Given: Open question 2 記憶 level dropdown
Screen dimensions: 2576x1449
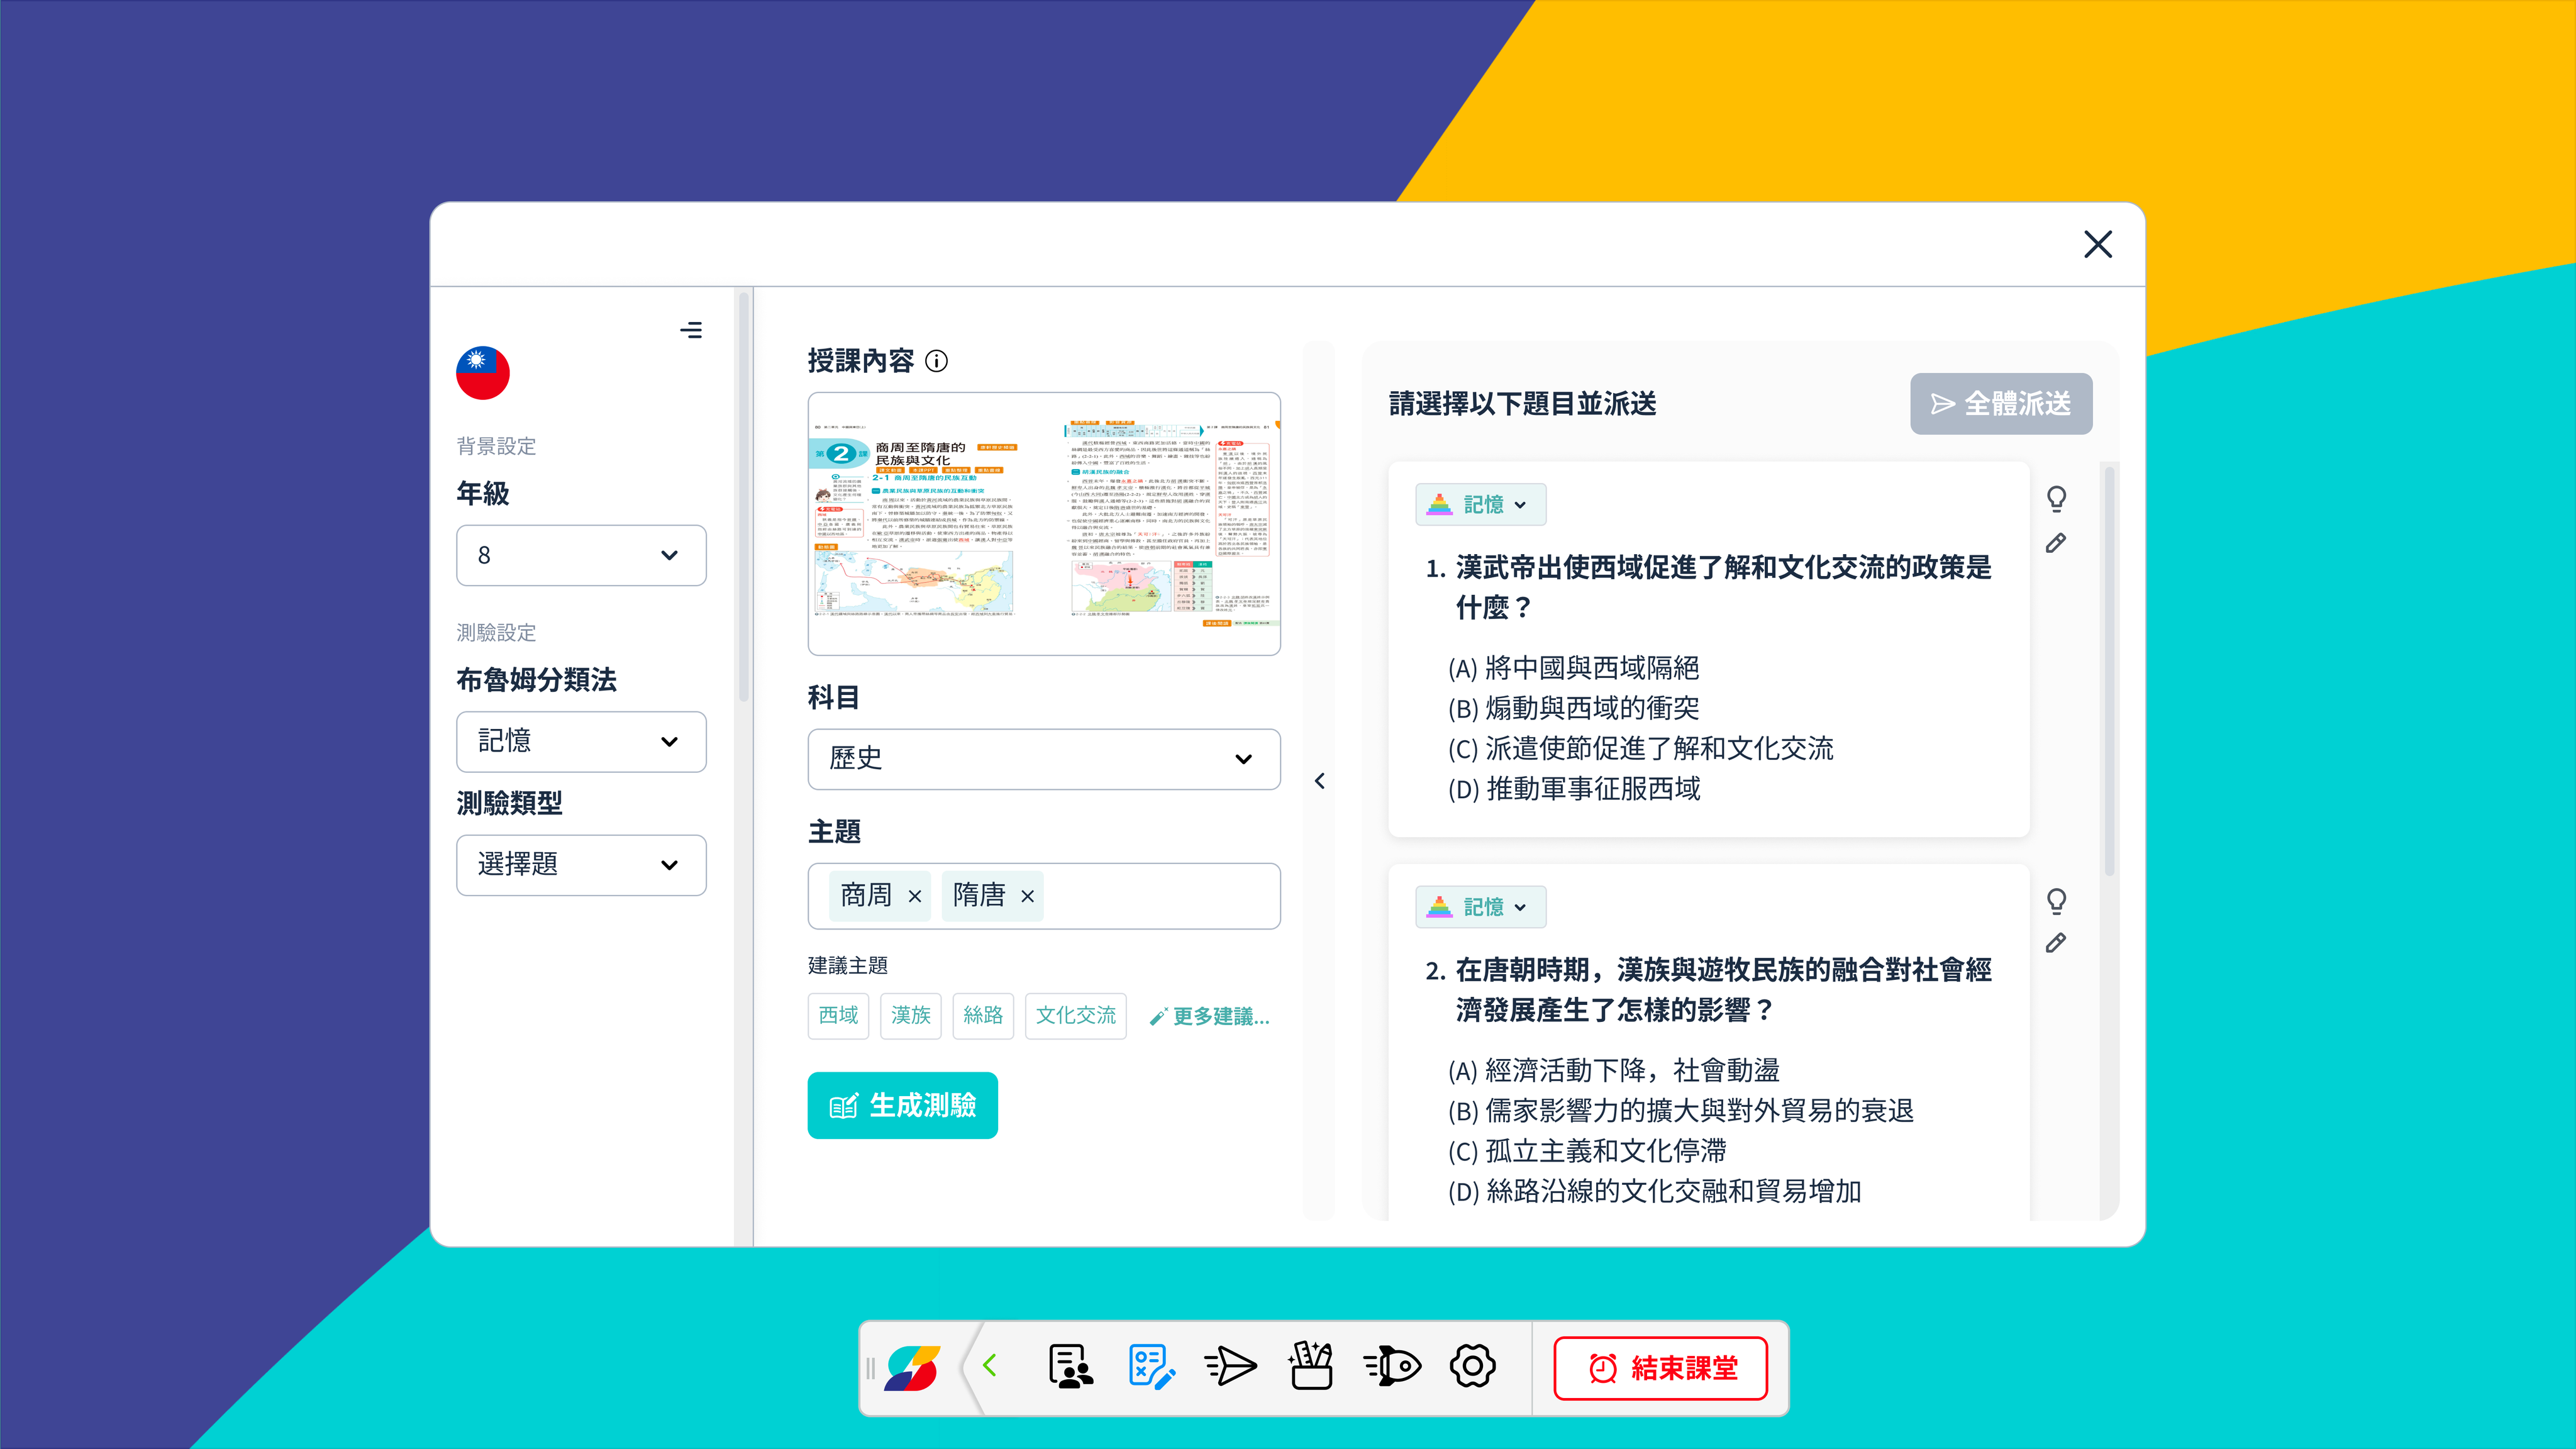Looking at the screenshot, I should click(1480, 907).
